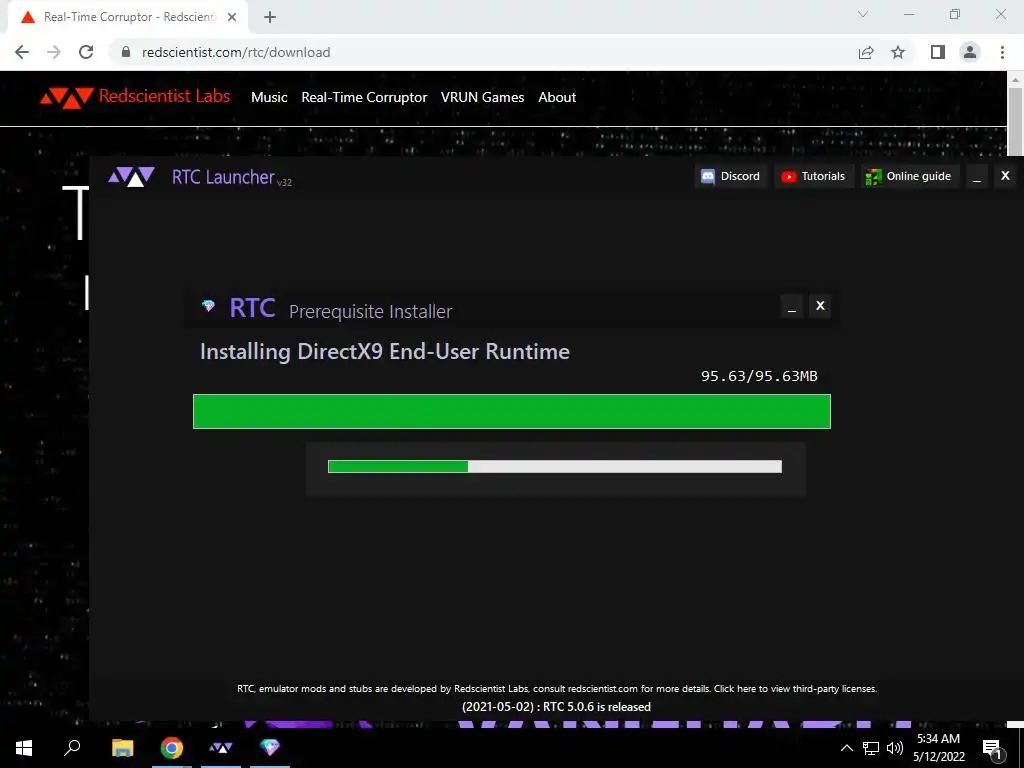
Task: Open the Windows notification center
Action: tap(993, 749)
